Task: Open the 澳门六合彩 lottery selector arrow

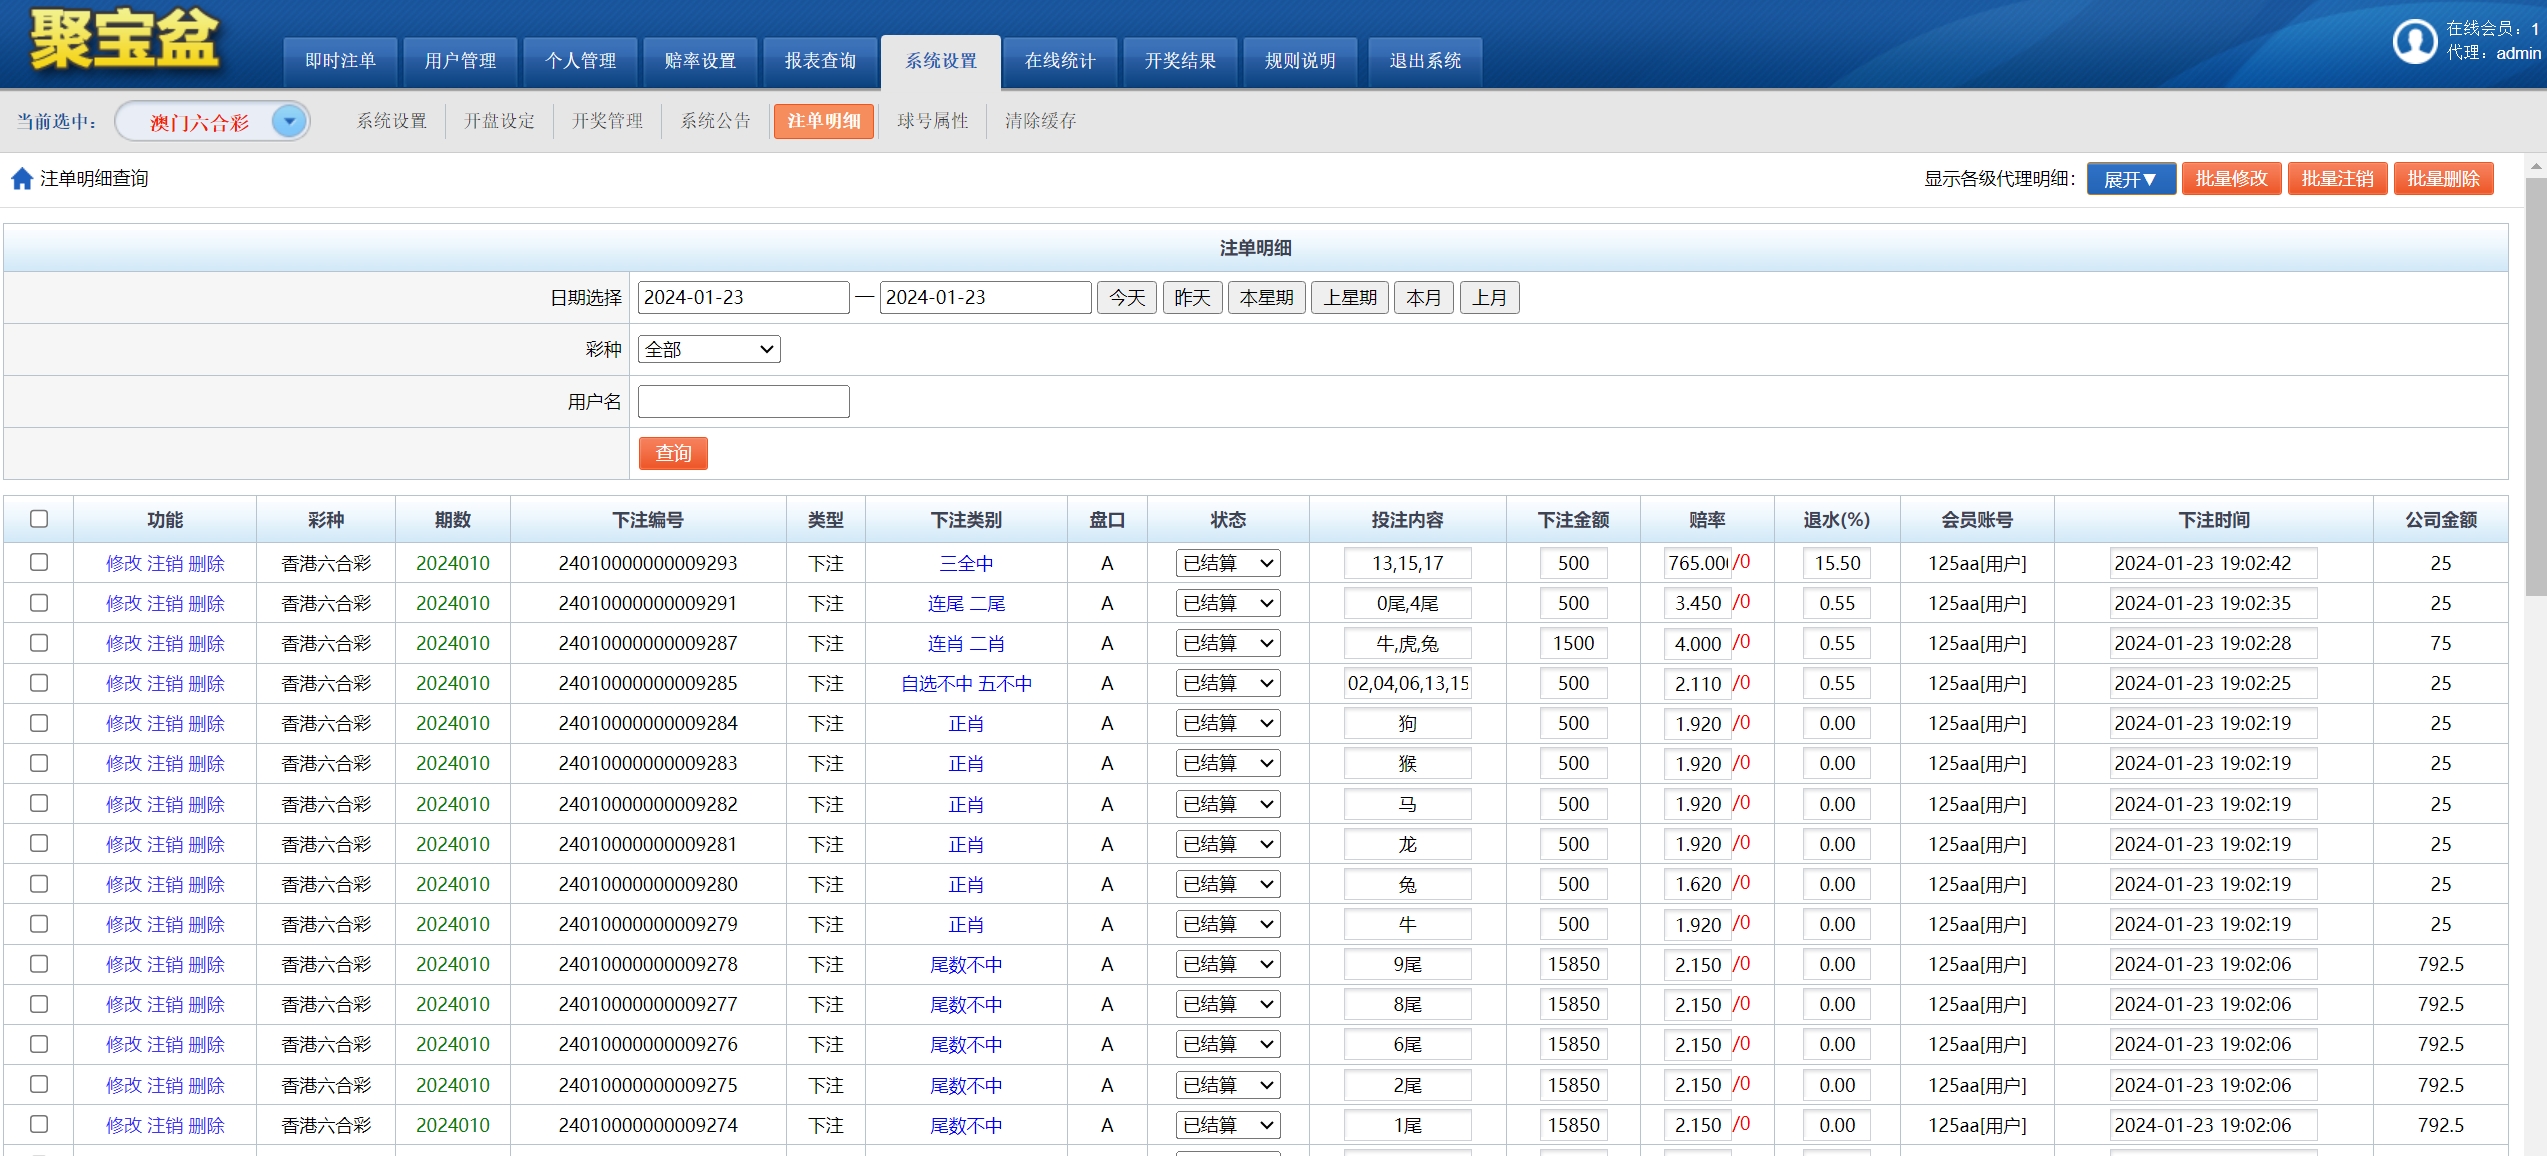Action: tap(289, 122)
